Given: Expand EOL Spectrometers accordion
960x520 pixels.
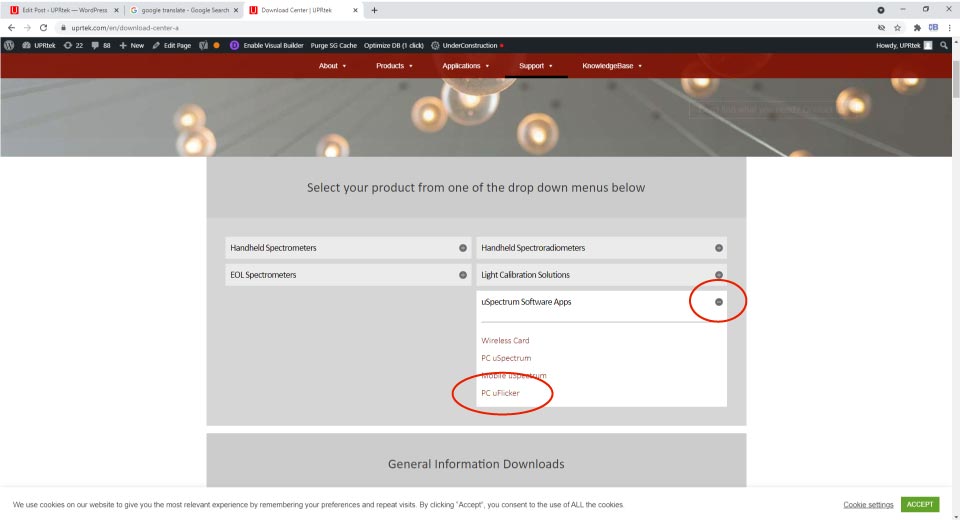Looking at the screenshot, I should click(x=348, y=275).
